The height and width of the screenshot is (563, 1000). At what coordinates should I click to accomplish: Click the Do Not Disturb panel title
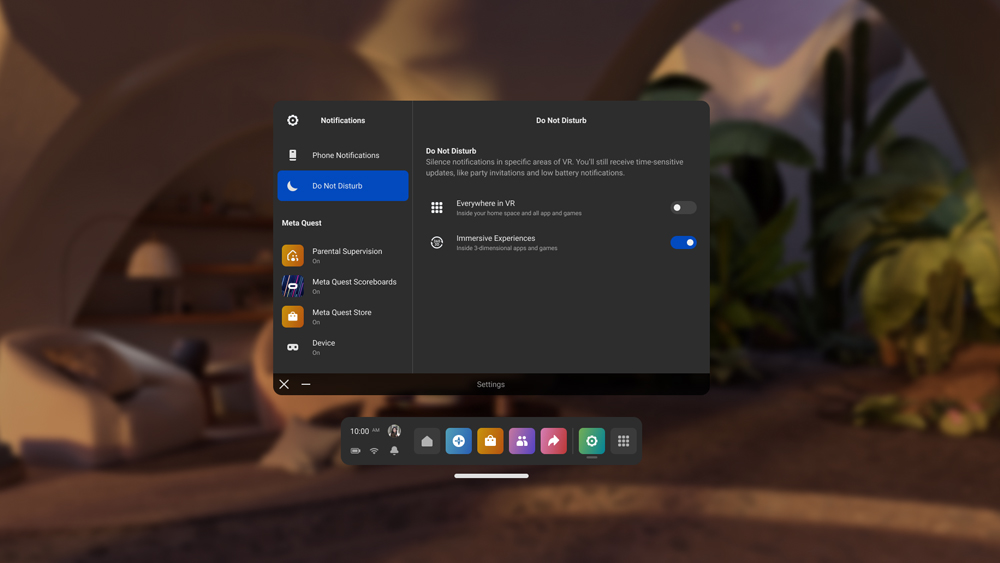pos(561,121)
